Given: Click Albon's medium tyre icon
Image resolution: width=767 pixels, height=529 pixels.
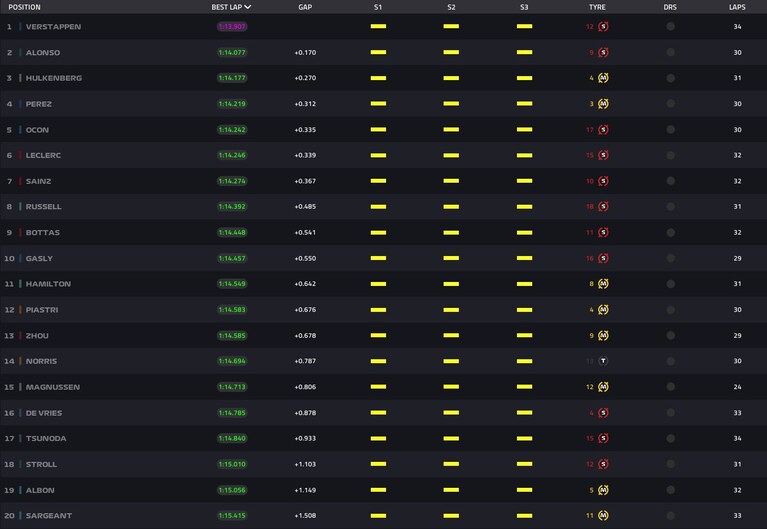Looking at the screenshot, I should point(603,490).
